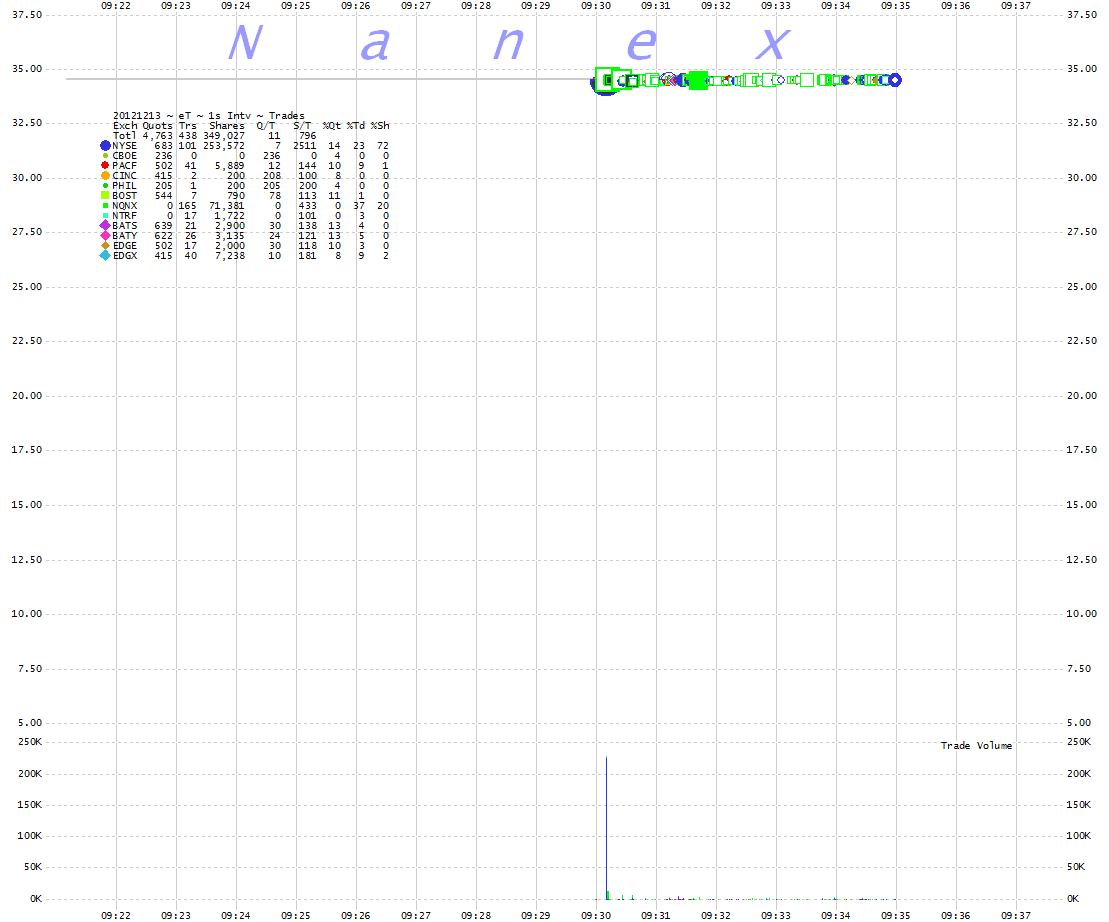Click the BATY pink diamond legend marker
1109x922 pixels.
click(105, 235)
